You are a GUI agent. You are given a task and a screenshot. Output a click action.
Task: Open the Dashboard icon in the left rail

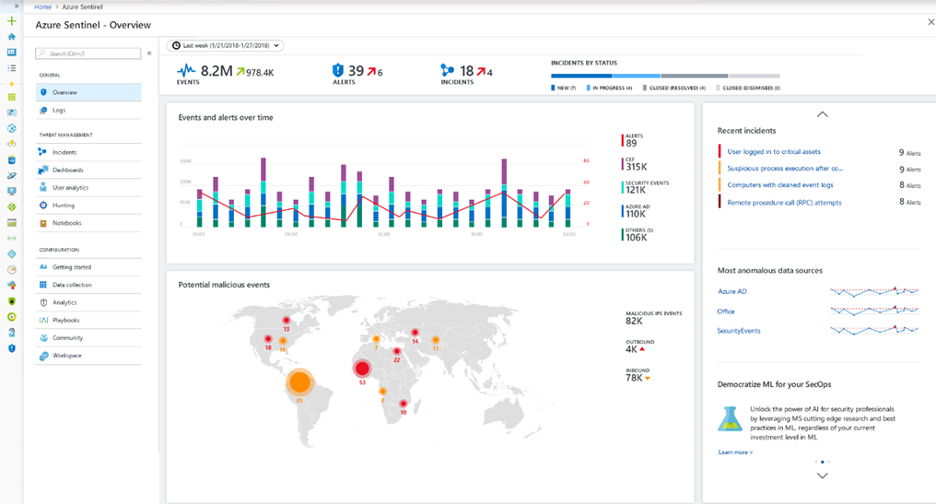pos(11,53)
